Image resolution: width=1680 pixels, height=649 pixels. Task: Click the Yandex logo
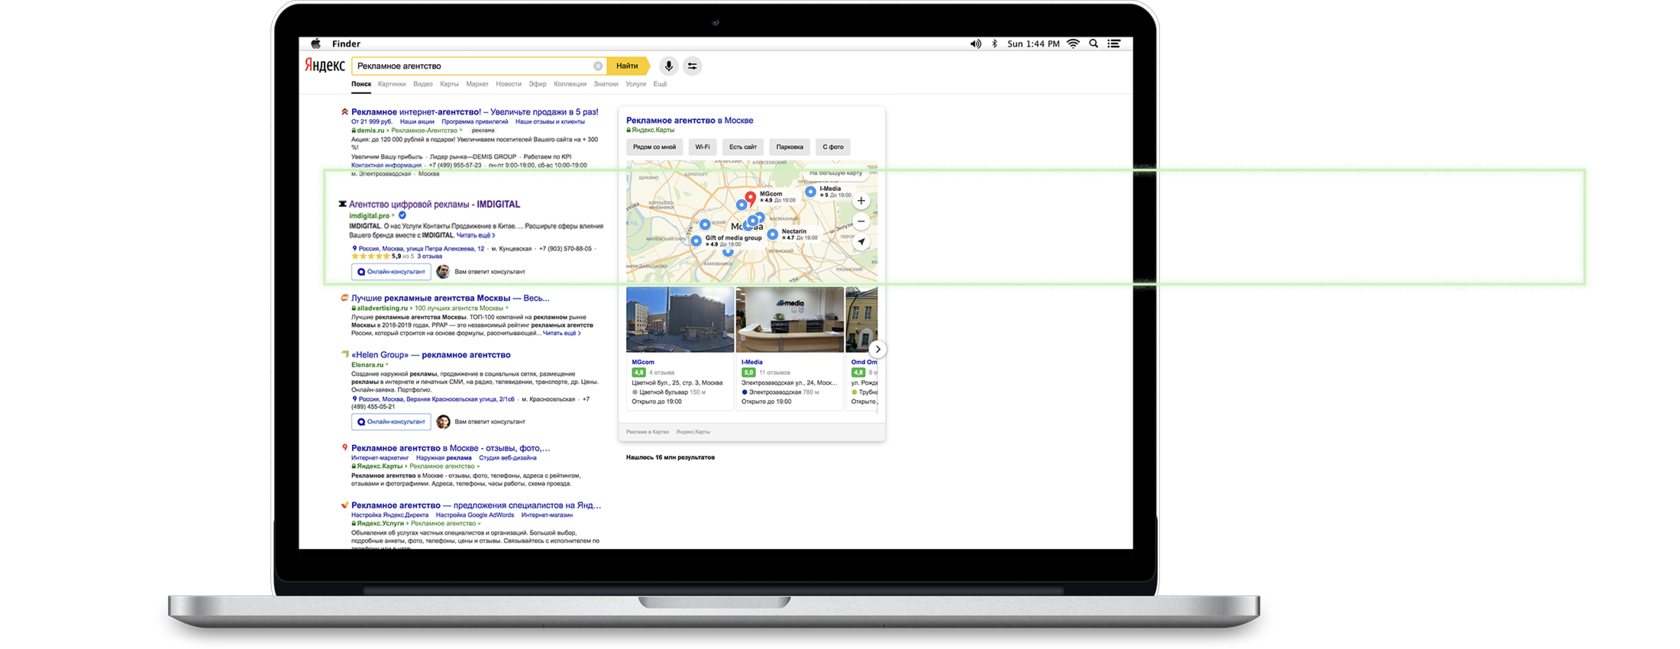(x=325, y=66)
